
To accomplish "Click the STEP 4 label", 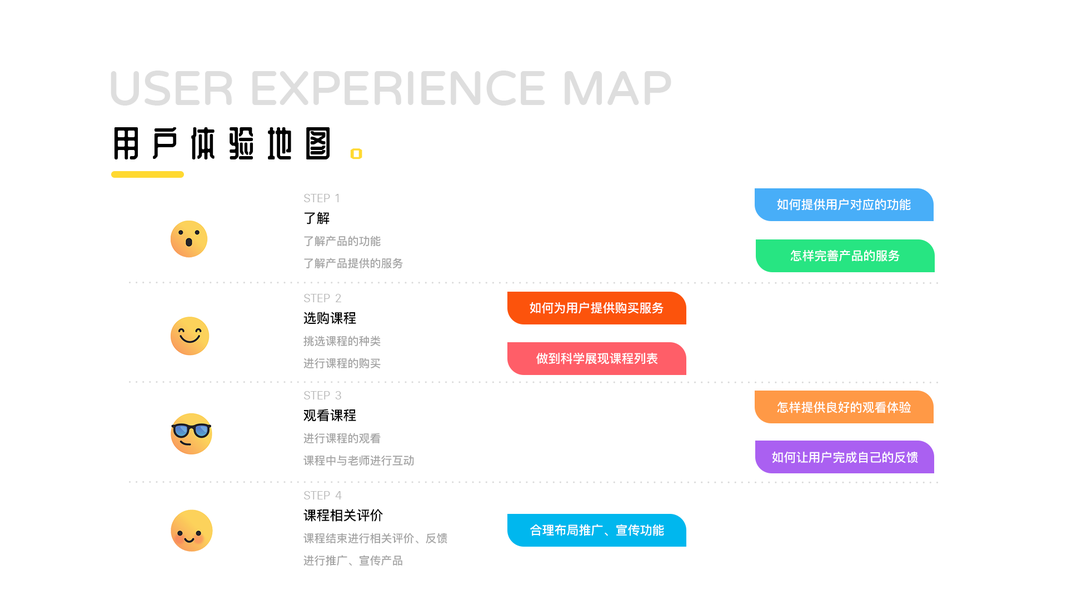I will coord(322,495).
